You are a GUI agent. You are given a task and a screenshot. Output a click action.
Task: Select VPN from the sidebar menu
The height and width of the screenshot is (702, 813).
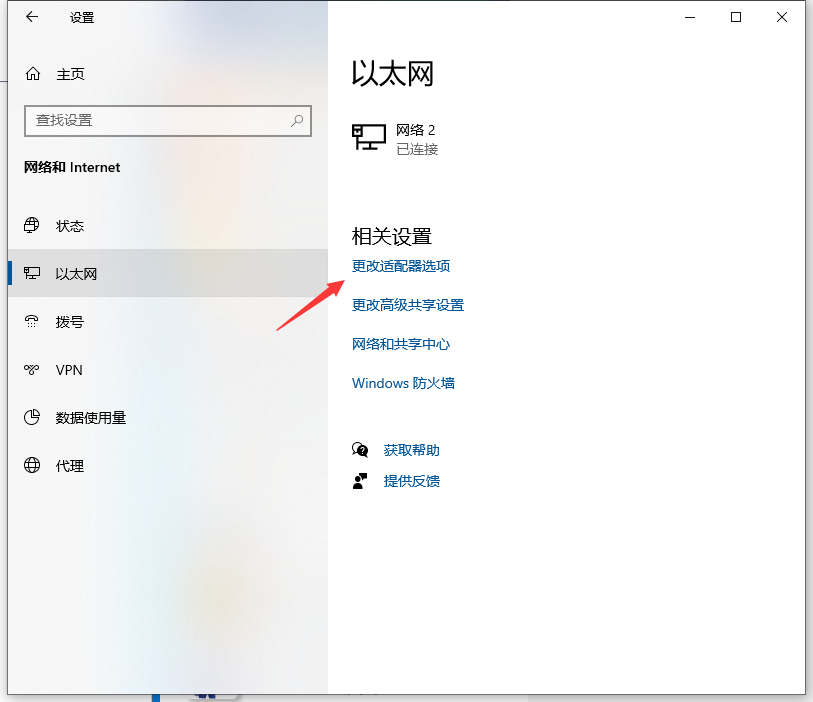coord(64,369)
